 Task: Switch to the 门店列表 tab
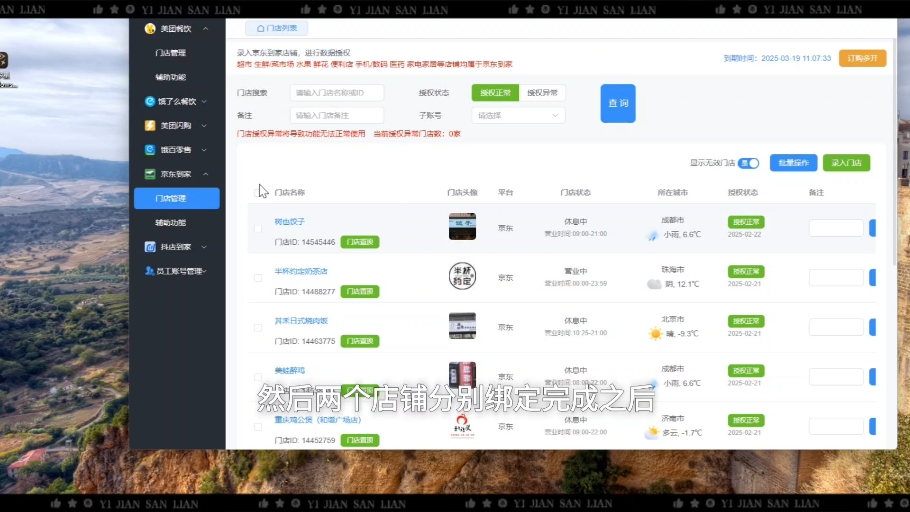[277, 28]
